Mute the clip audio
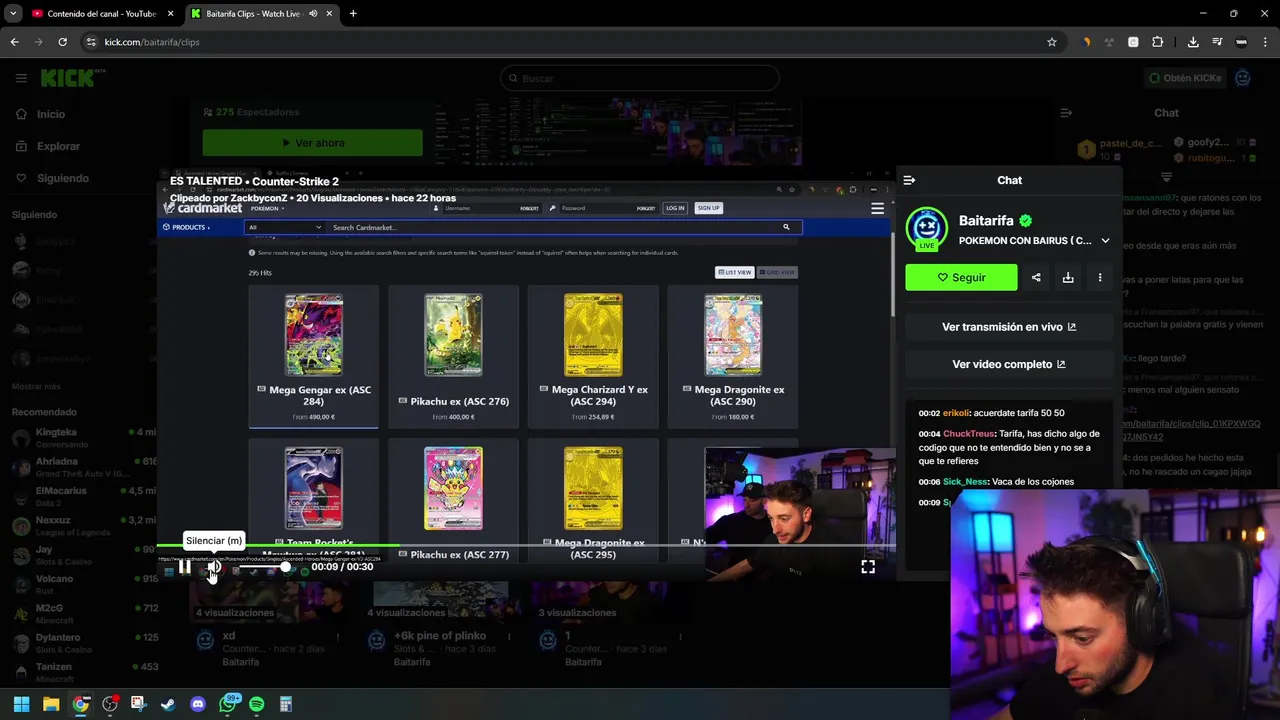Screen dimensions: 1280x720 coord(214,567)
